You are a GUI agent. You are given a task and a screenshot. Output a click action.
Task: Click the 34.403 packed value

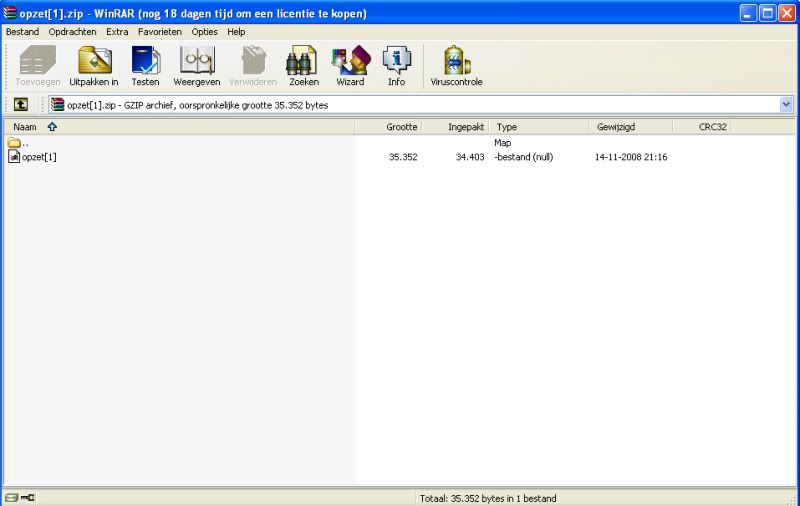(x=470, y=157)
